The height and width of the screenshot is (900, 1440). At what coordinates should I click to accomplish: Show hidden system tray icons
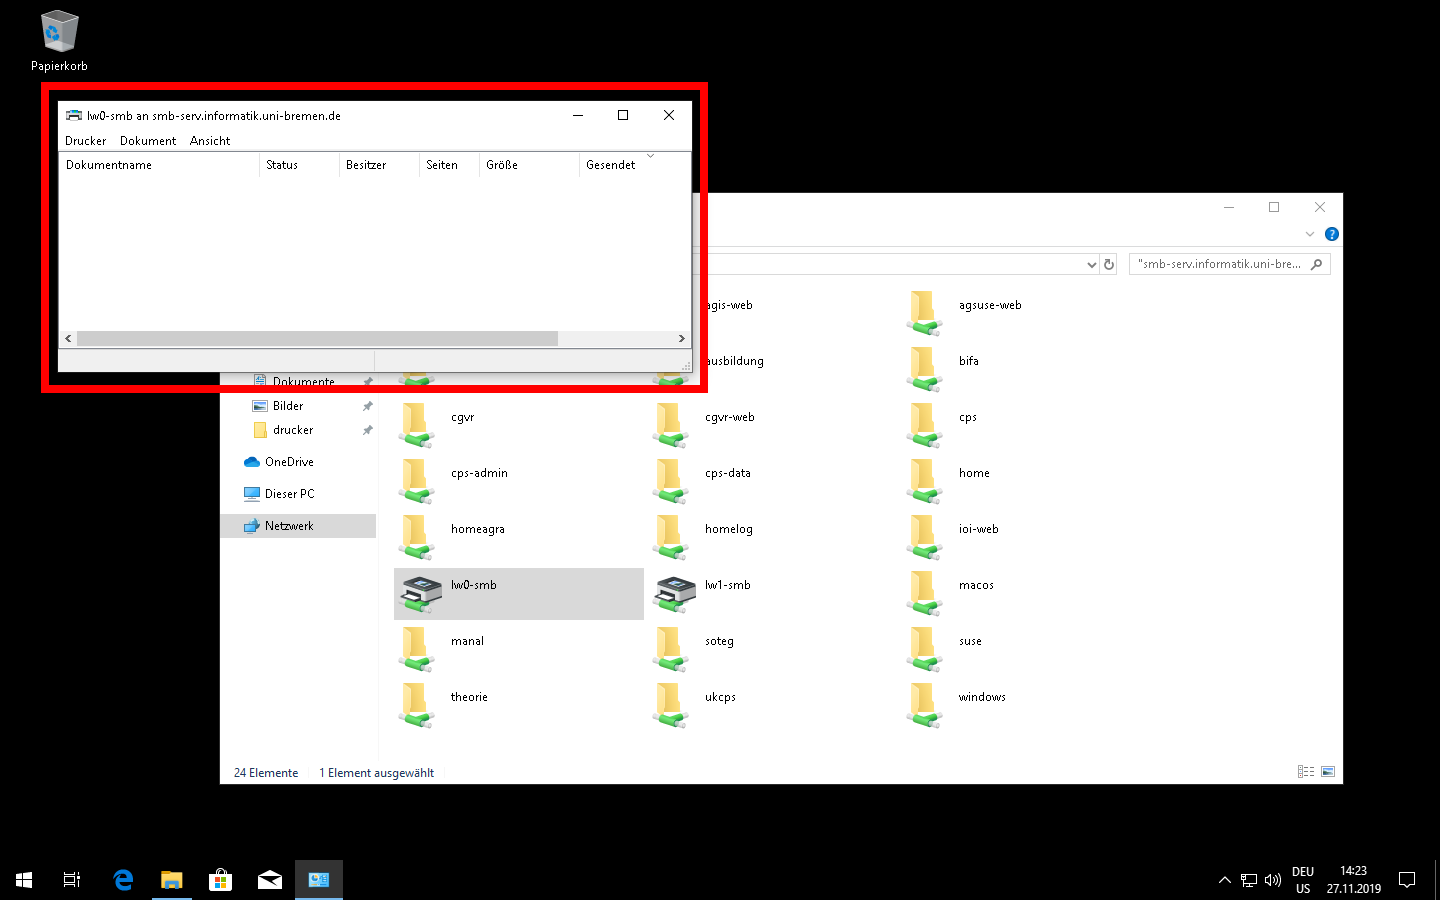pyautogui.click(x=1224, y=880)
